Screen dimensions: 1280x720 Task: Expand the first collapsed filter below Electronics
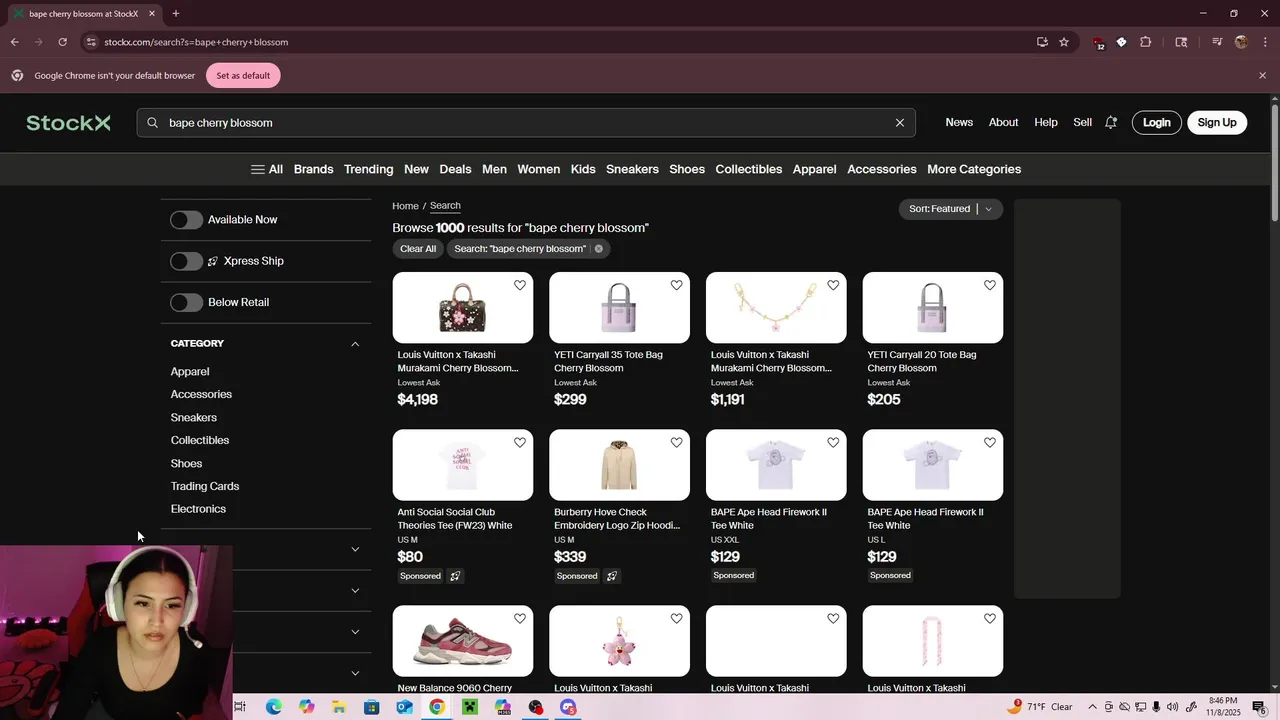tap(355, 549)
